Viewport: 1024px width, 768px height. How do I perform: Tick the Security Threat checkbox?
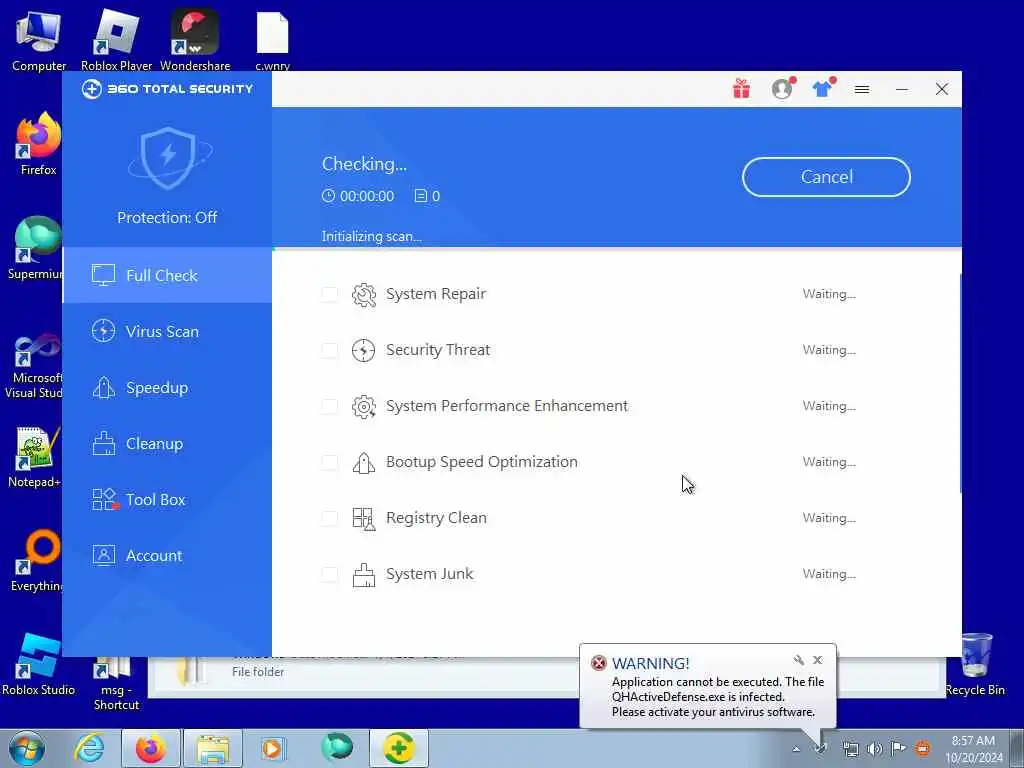pyautogui.click(x=330, y=351)
